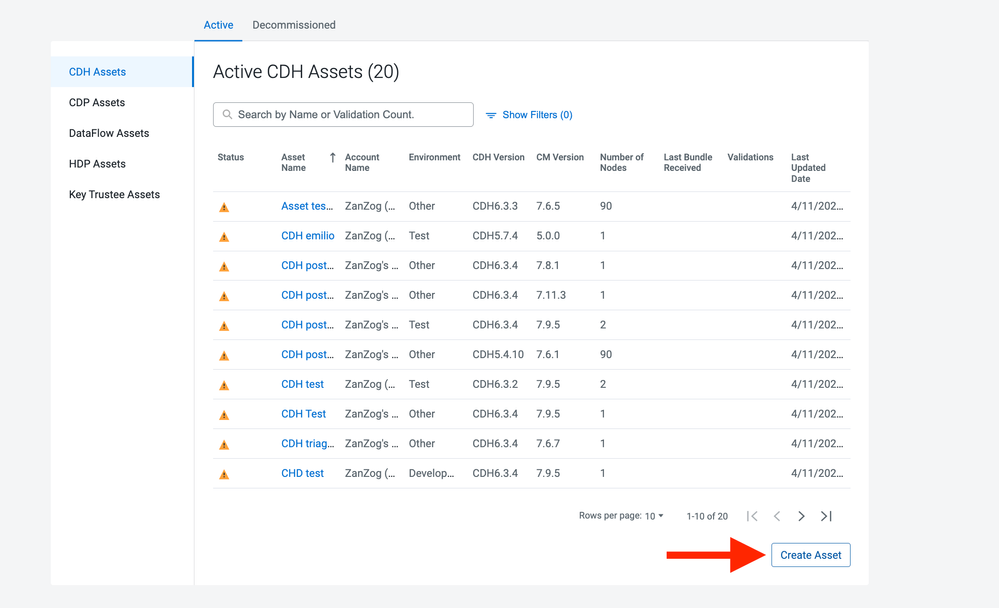Show Filters (0) link
Viewport: 999px width, 608px height.
pos(537,115)
